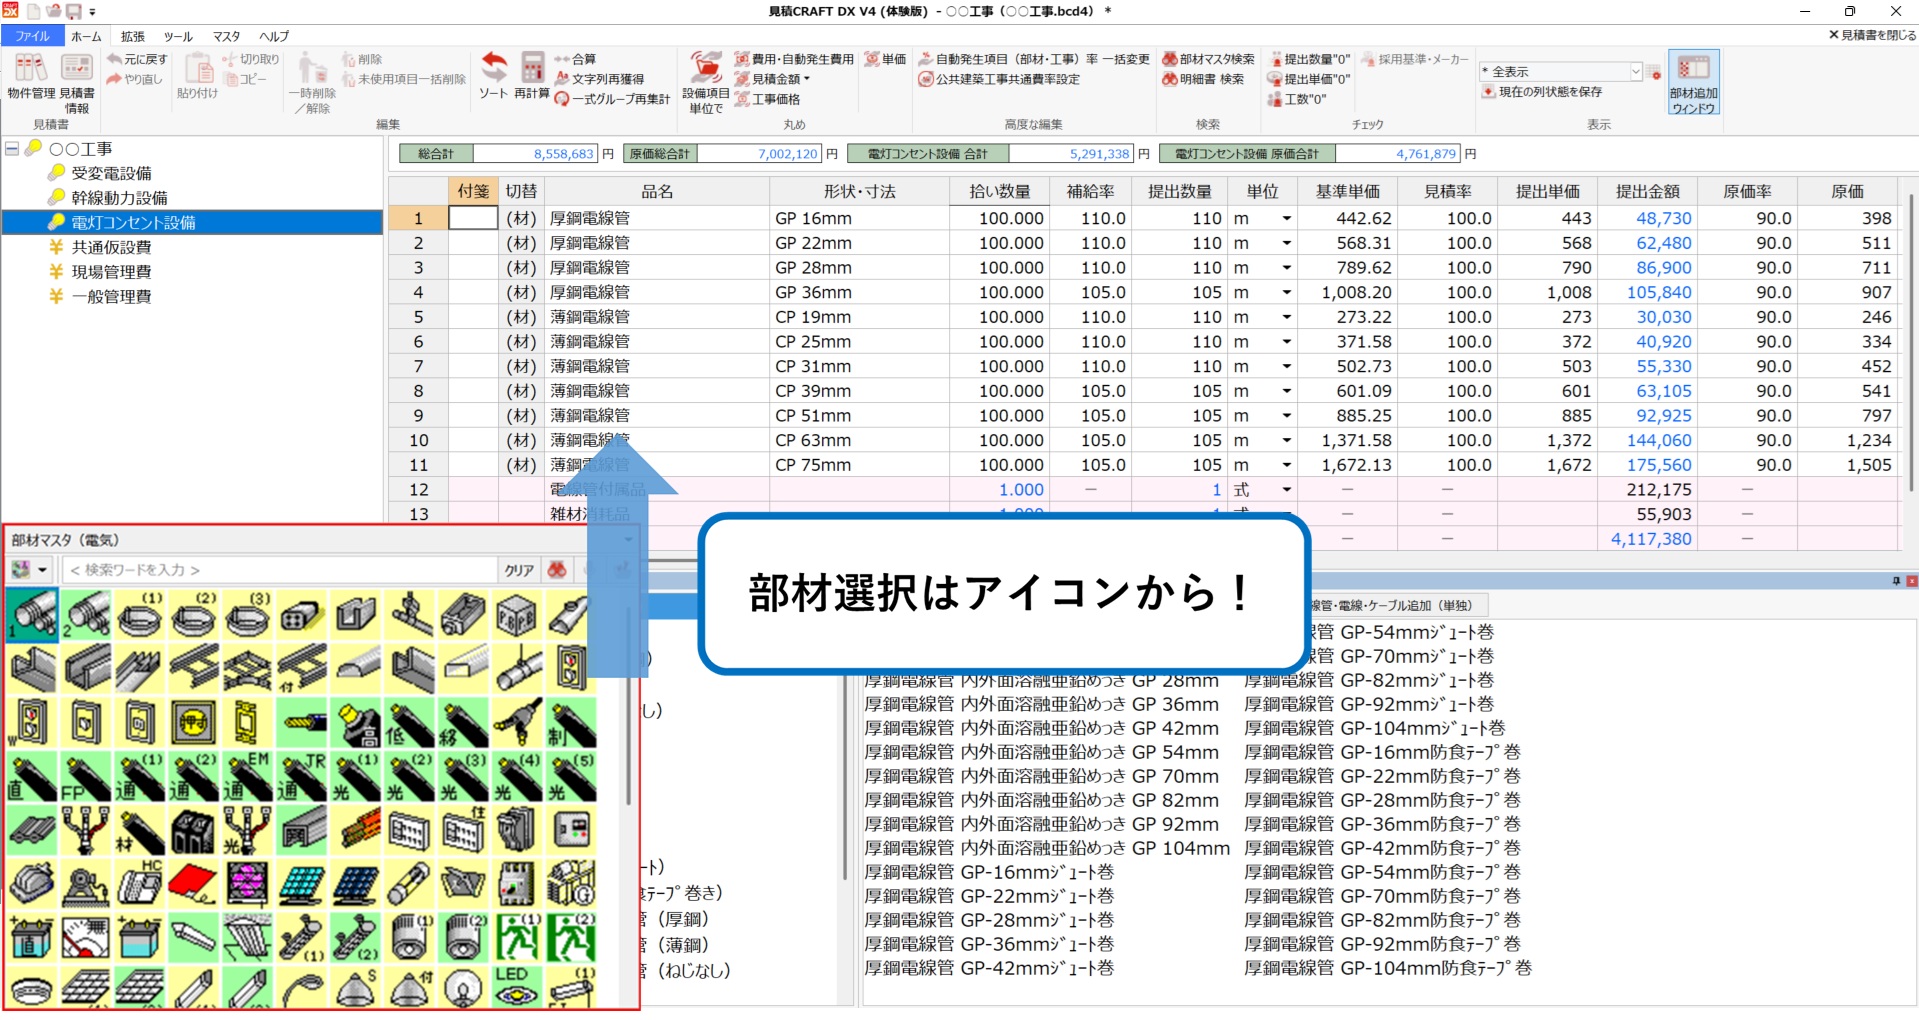The height and width of the screenshot is (1020, 1919).
Task: Click the emergency exit sign (1) icon
Action: click(x=516, y=937)
